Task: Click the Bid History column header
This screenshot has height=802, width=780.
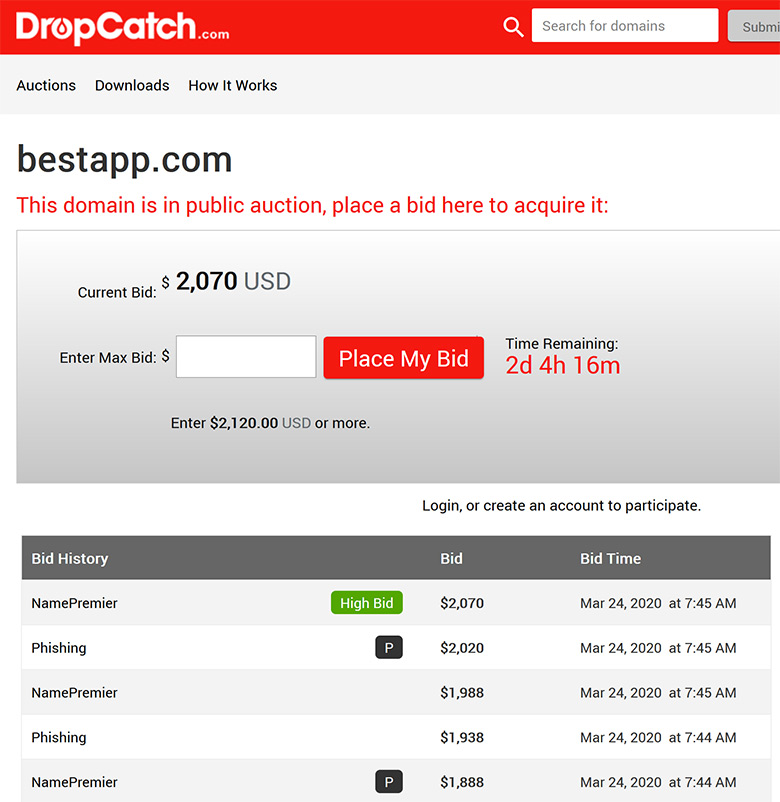Action: click(70, 559)
